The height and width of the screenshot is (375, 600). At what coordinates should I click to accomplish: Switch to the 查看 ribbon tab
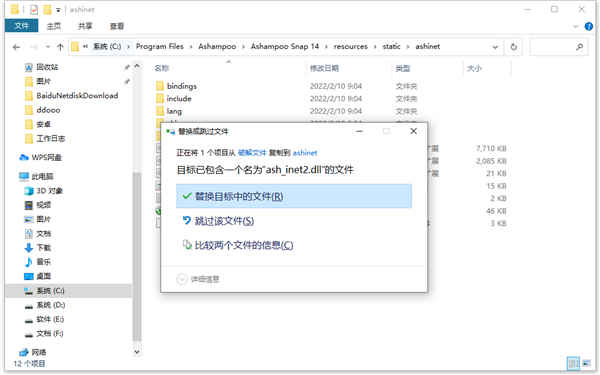click(x=117, y=26)
